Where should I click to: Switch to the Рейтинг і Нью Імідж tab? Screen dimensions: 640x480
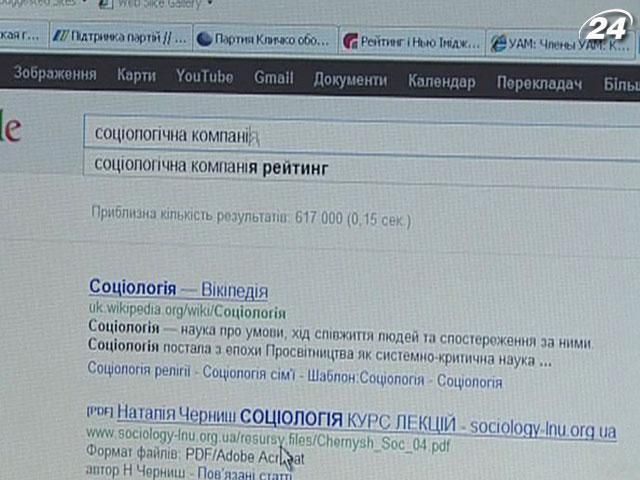tap(411, 42)
